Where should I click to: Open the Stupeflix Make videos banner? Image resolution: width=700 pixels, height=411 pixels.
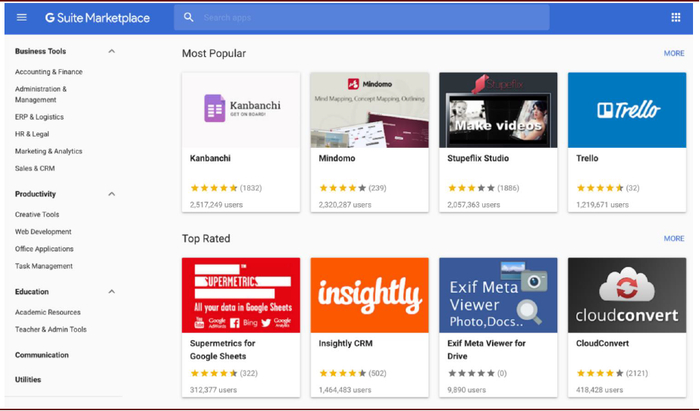coord(498,110)
